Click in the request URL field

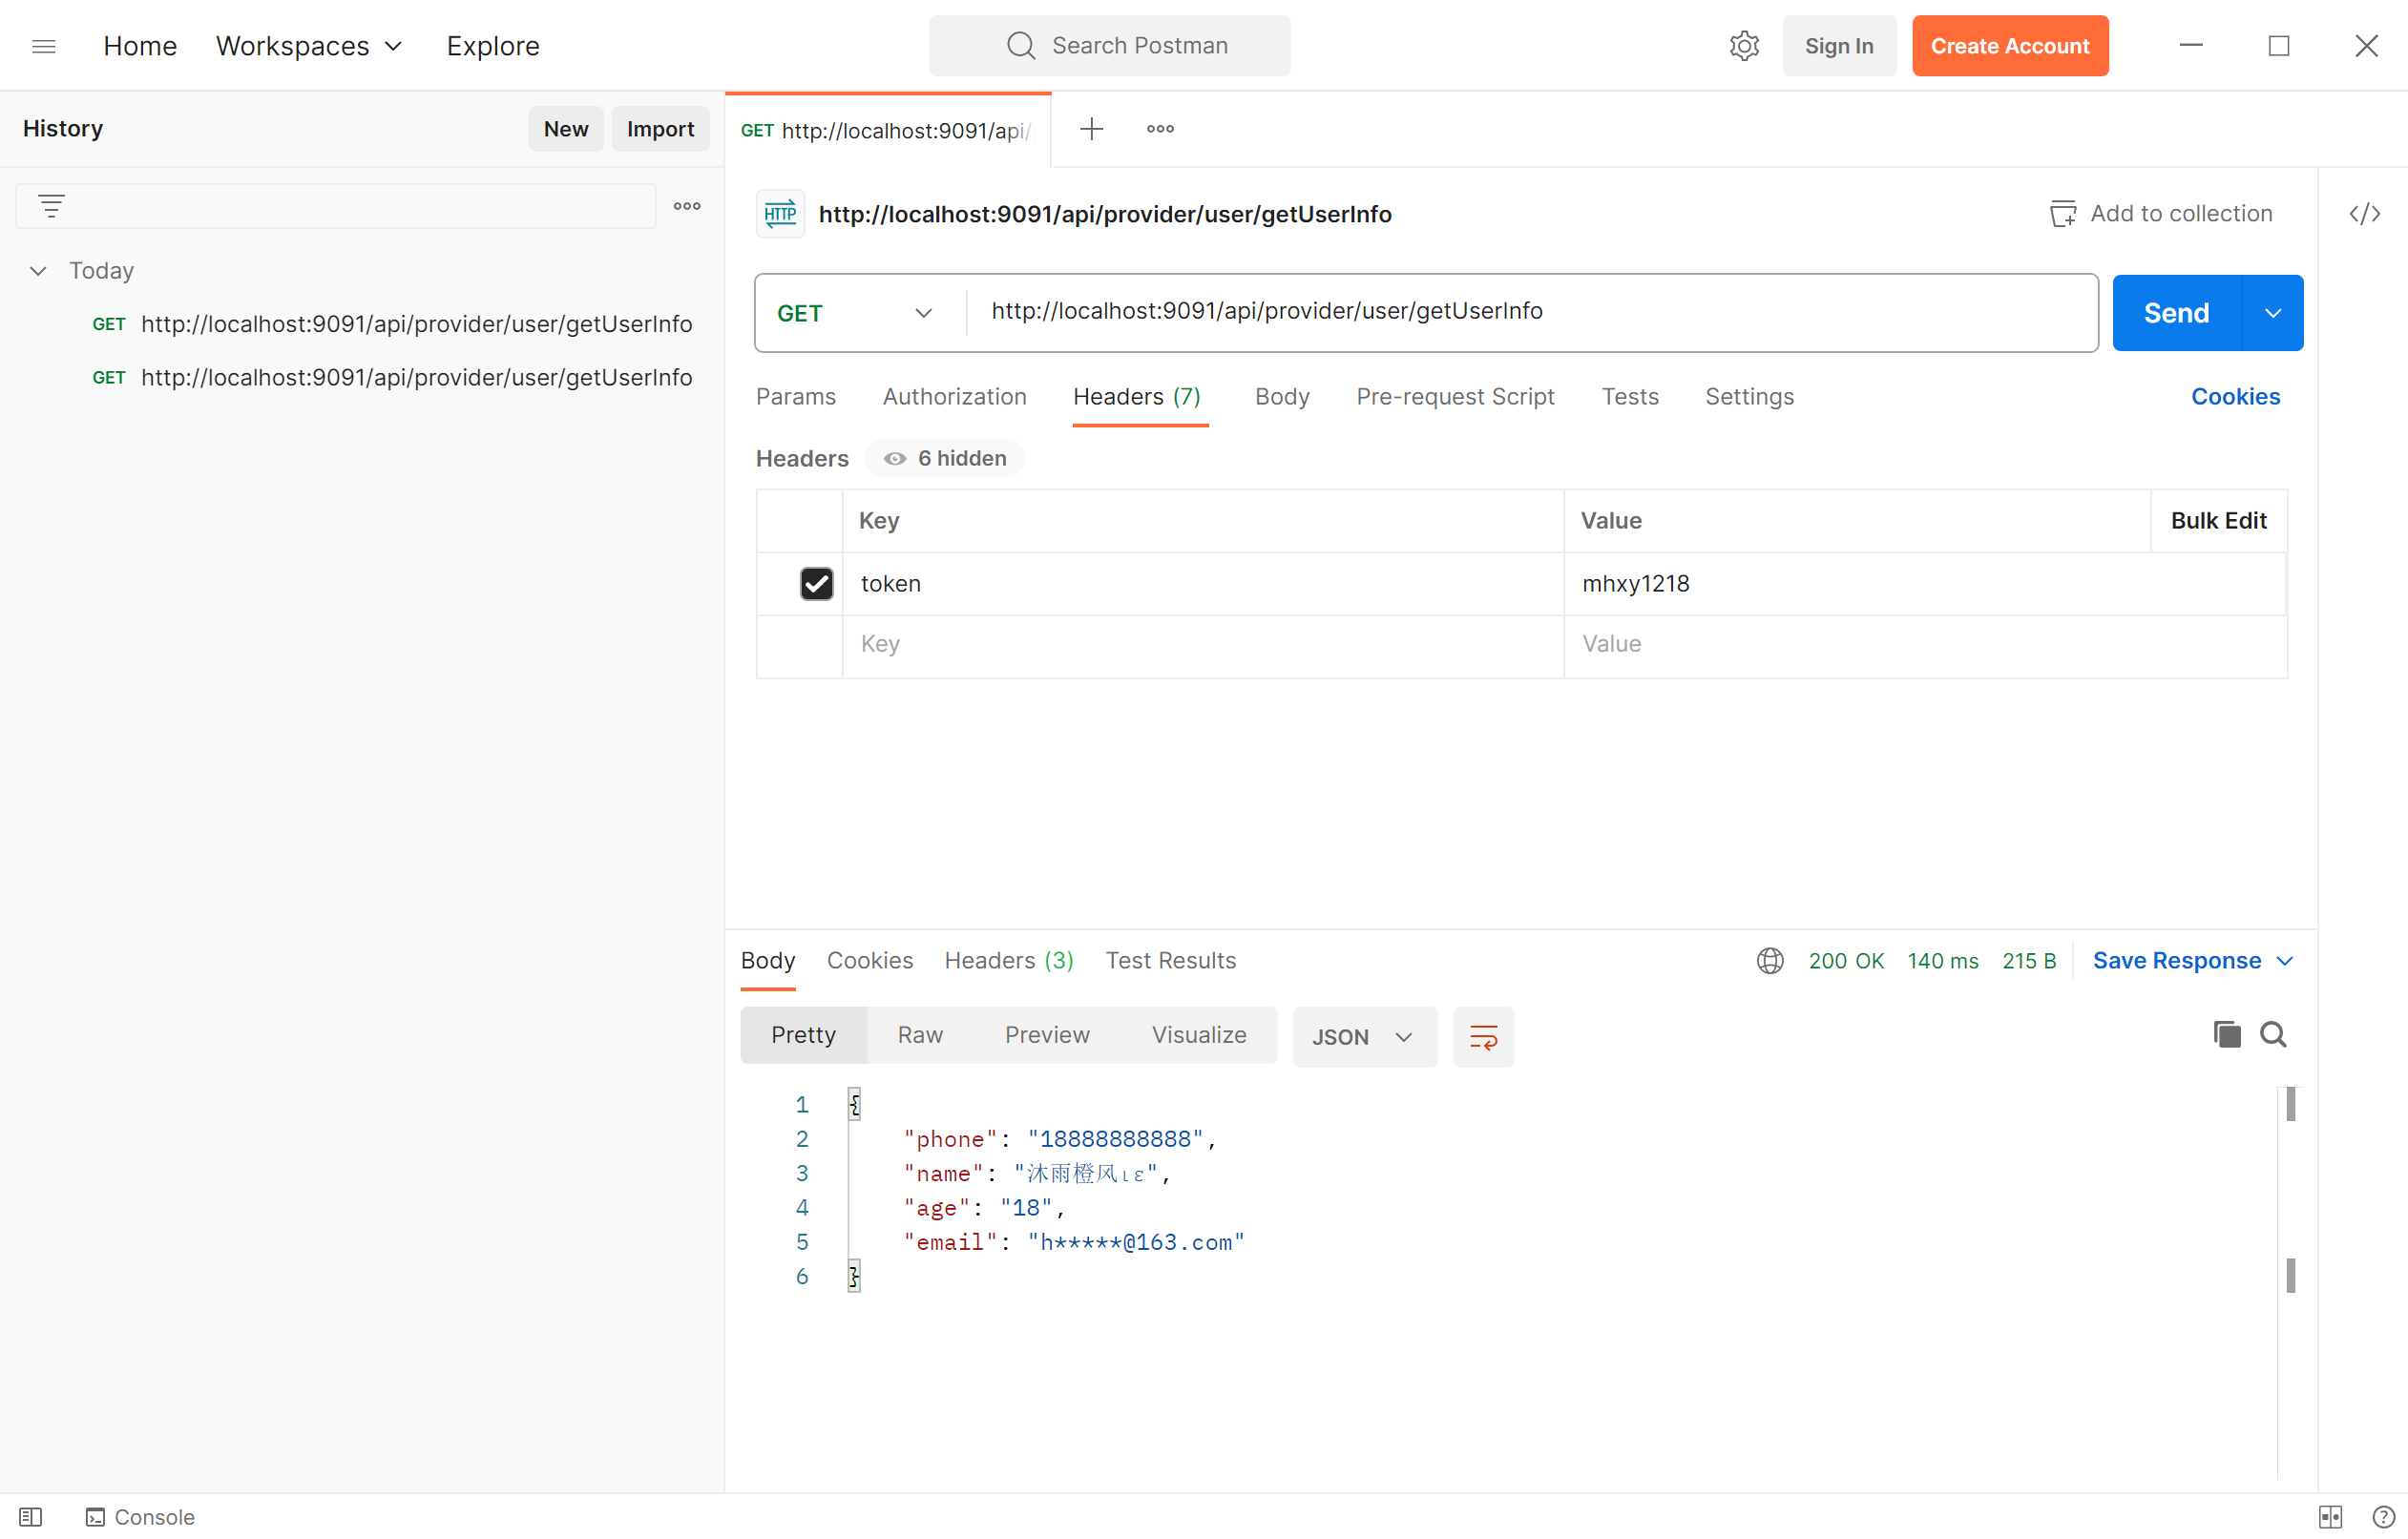point(1500,312)
